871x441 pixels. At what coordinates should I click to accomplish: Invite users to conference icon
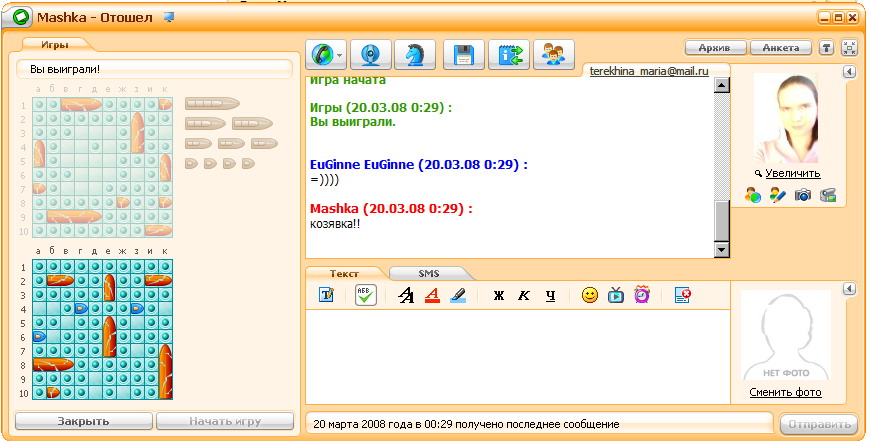point(553,54)
